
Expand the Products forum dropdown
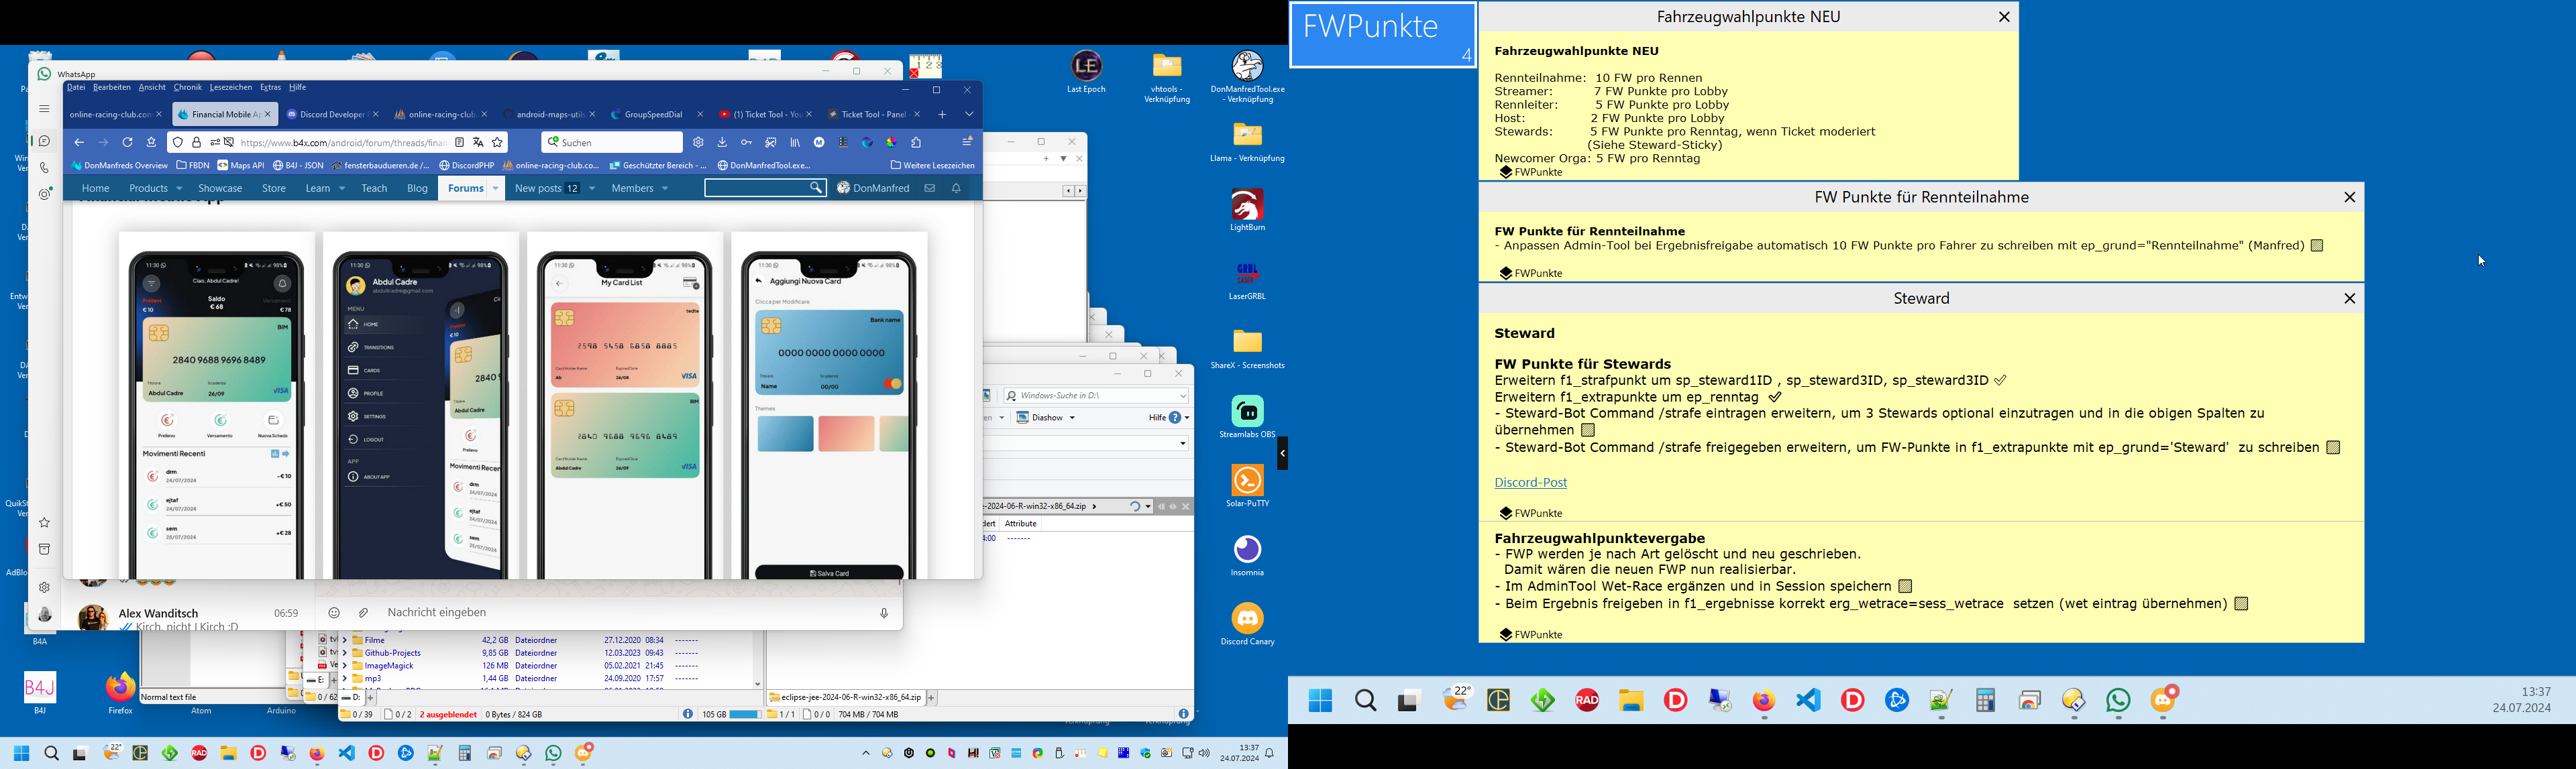pyautogui.click(x=179, y=189)
